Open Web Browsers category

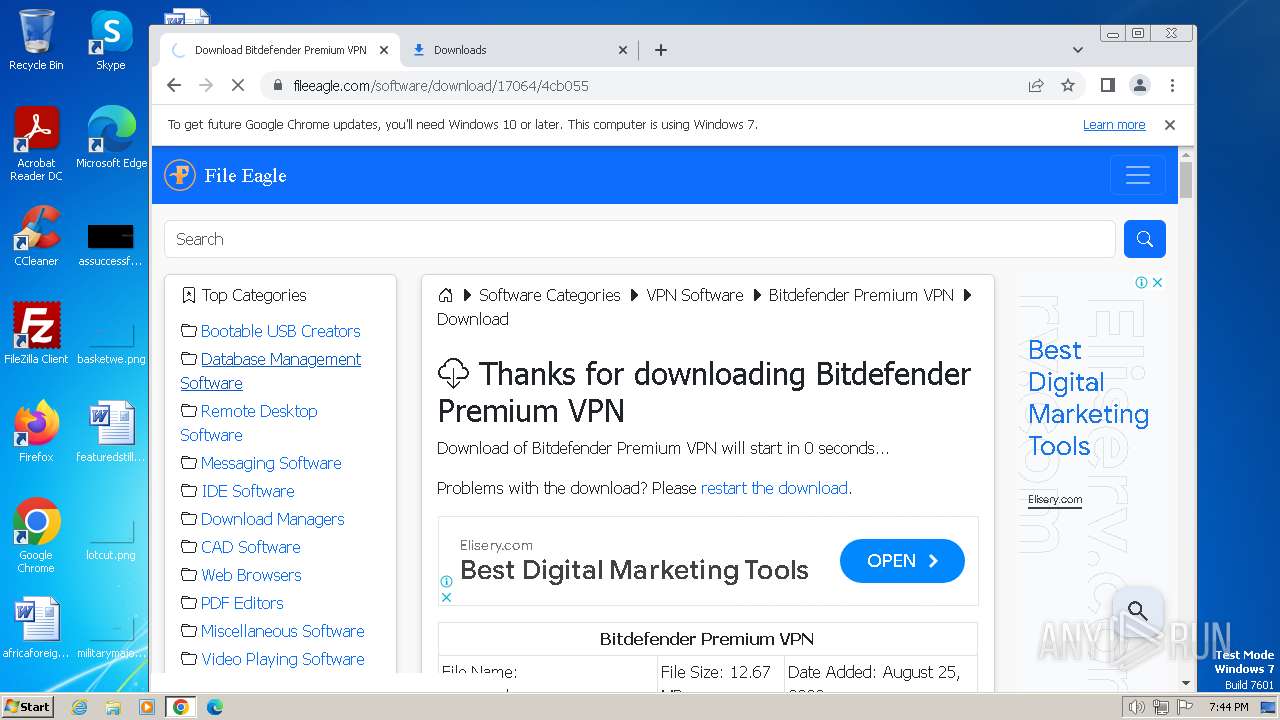tap(251, 575)
